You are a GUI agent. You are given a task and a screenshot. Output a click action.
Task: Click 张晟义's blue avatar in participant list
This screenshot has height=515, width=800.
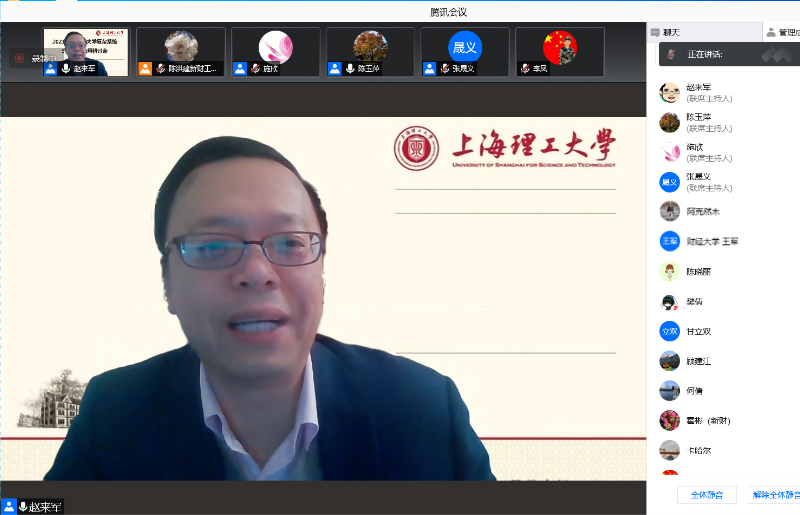point(669,182)
